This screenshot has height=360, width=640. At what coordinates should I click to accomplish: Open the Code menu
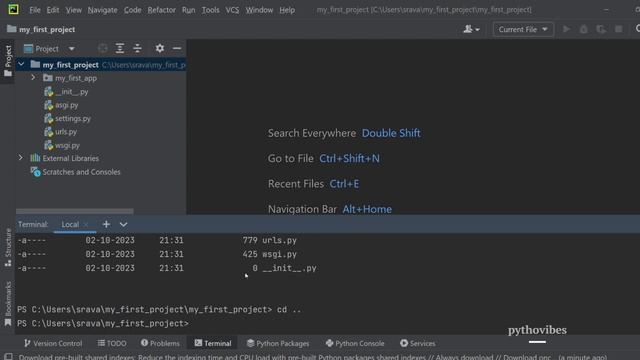pos(132,10)
